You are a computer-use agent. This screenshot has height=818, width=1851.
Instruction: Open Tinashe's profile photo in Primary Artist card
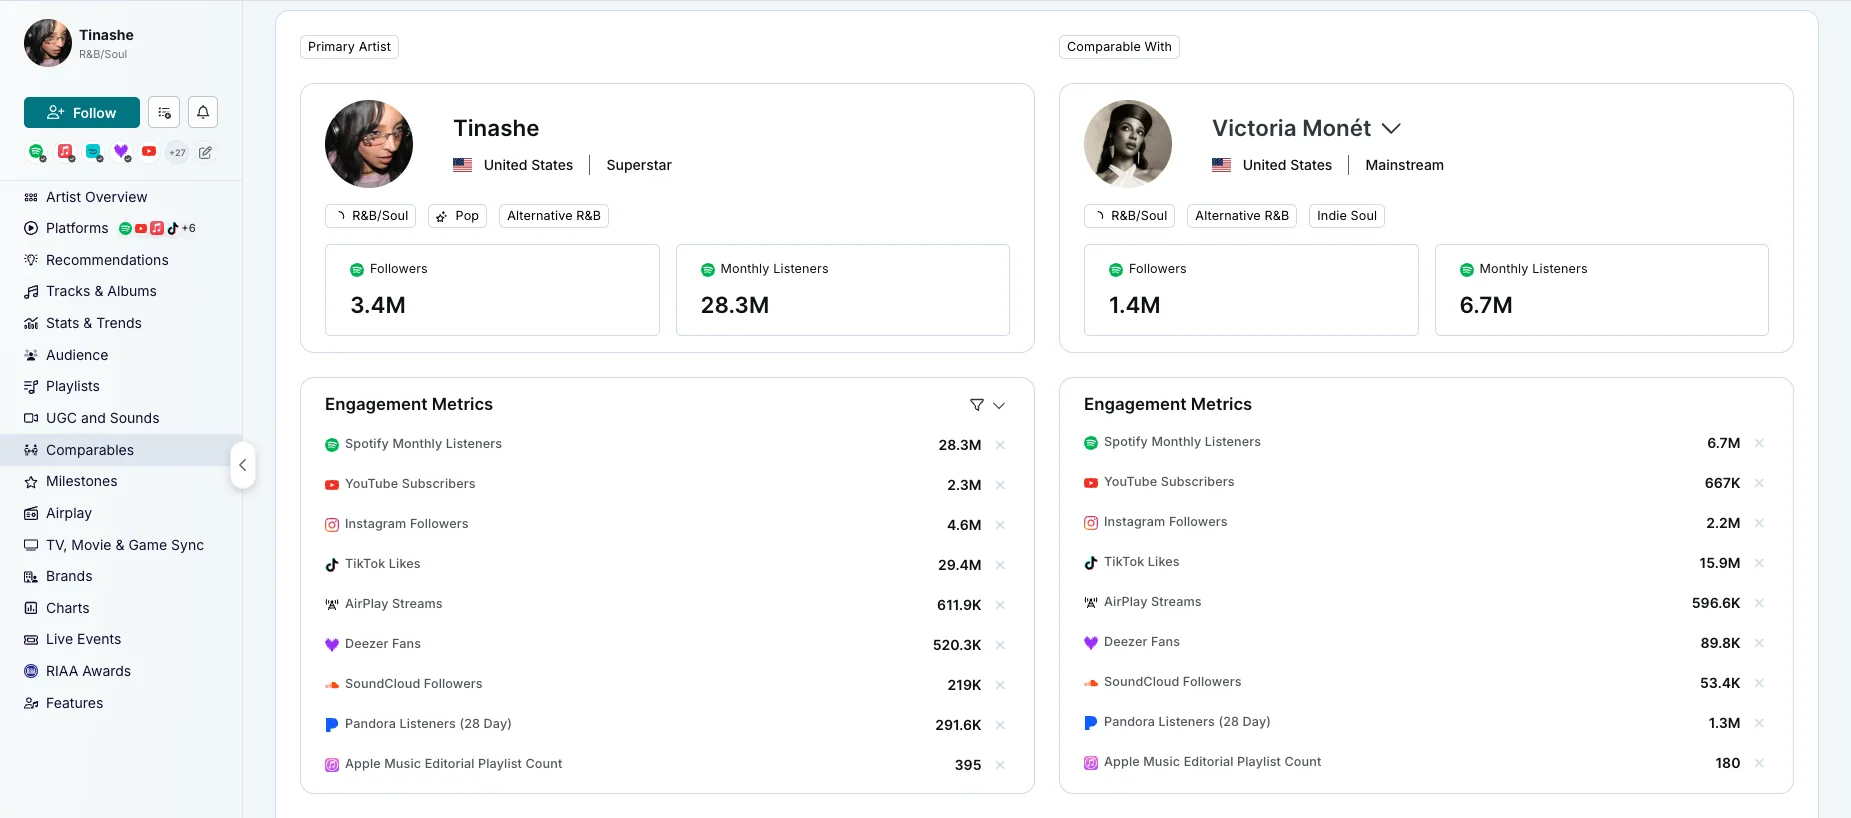(x=369, y=144)
